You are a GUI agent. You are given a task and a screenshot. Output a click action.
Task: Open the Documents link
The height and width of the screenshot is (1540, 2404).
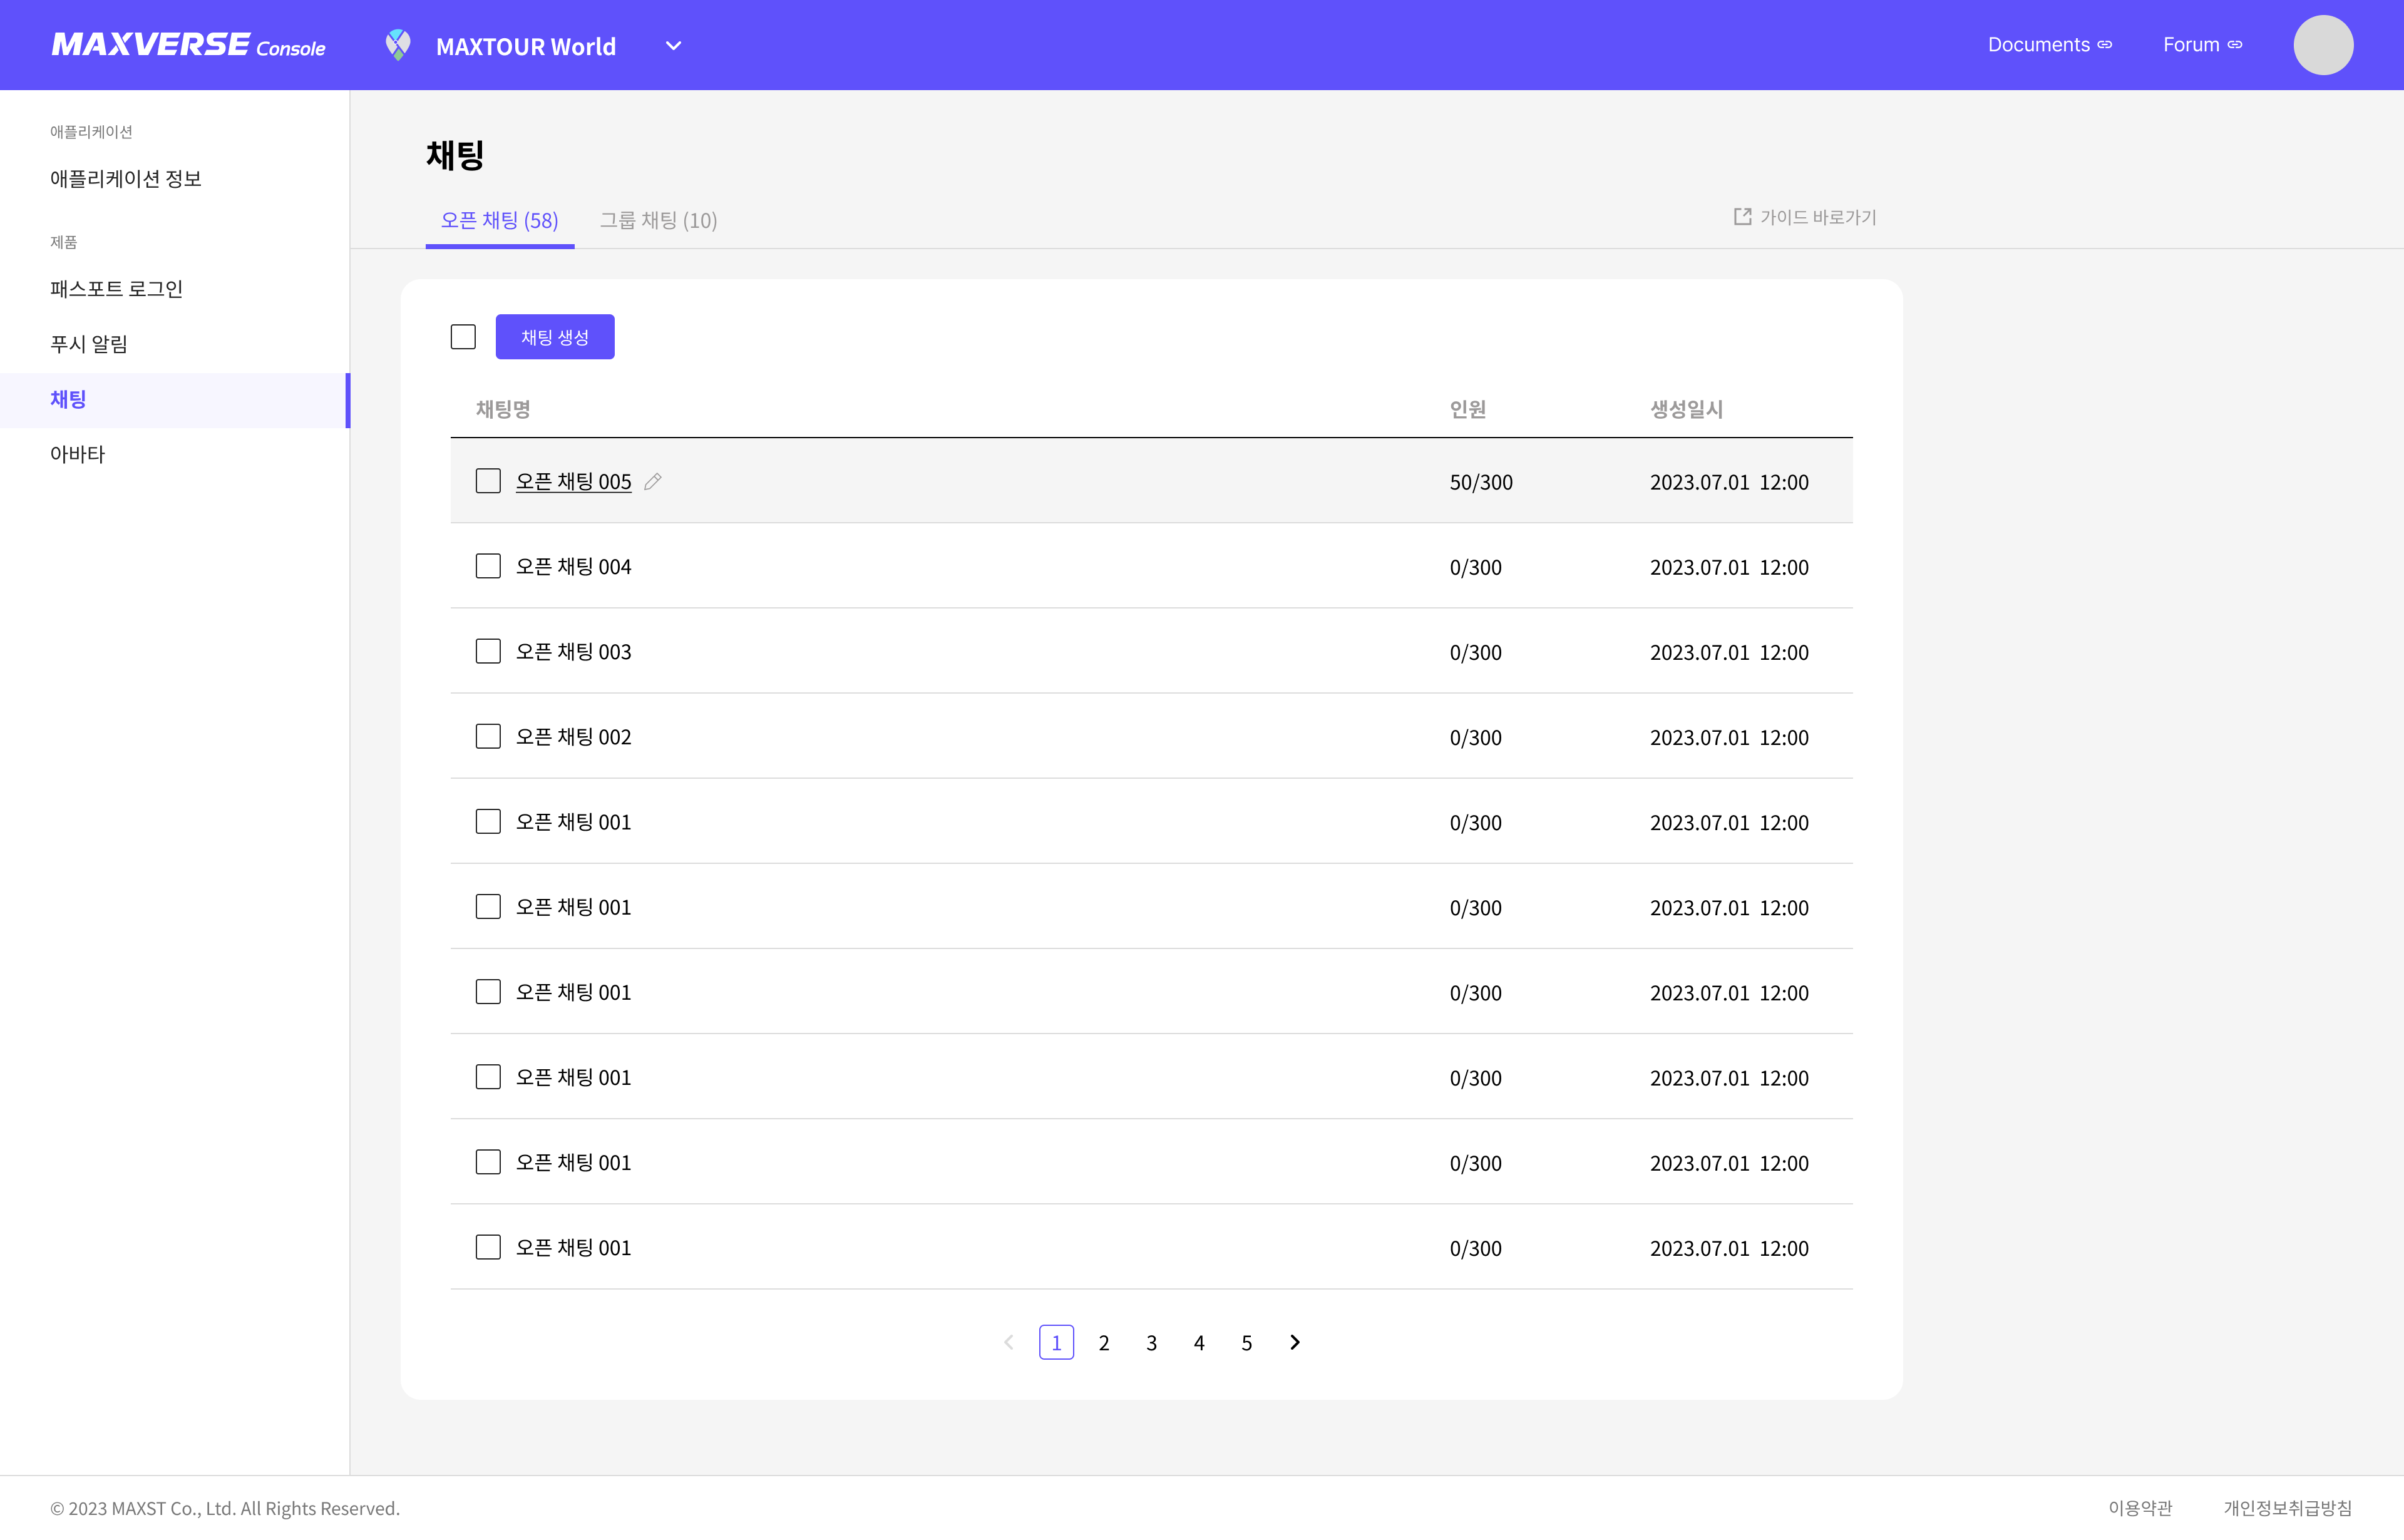coord(2049,45)
